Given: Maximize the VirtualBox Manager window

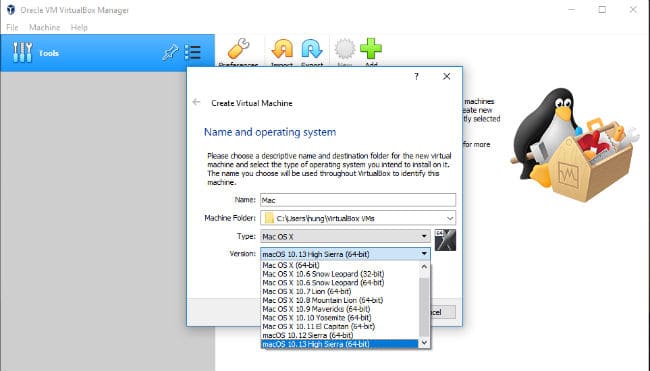Looking at the screenshot, I should click(x=602, y=10).
